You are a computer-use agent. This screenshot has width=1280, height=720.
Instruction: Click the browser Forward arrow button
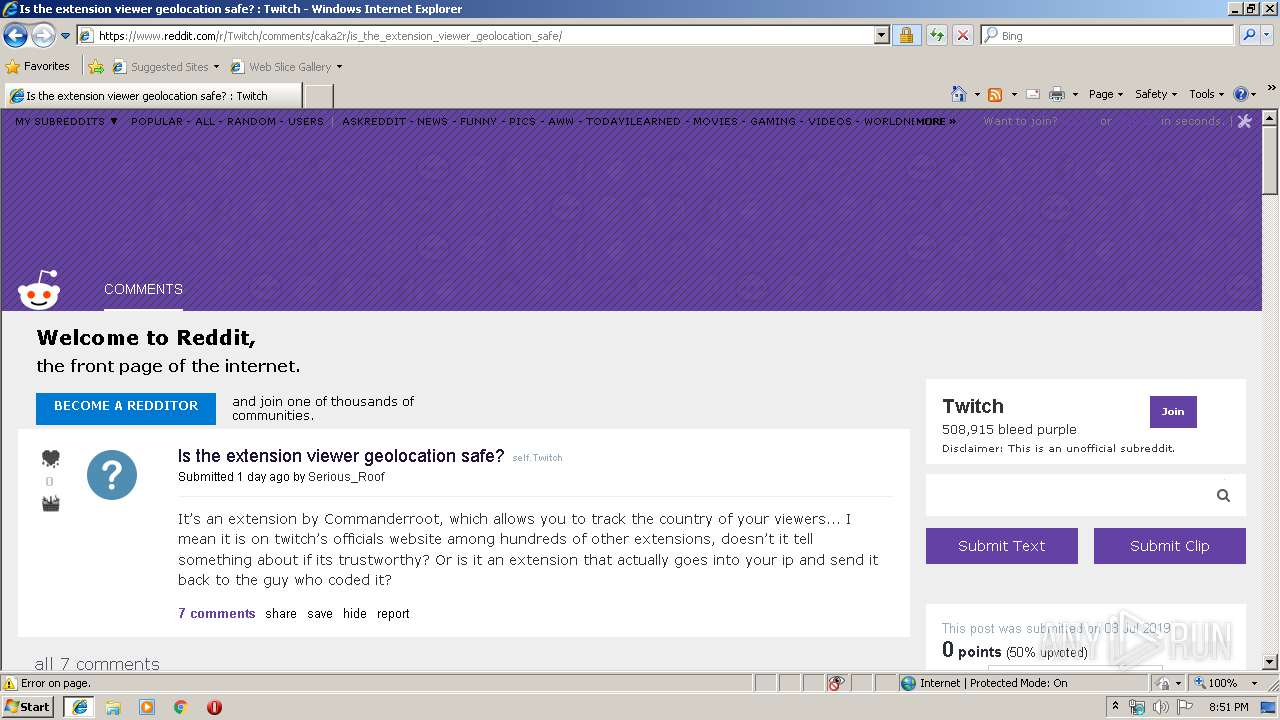43,36
